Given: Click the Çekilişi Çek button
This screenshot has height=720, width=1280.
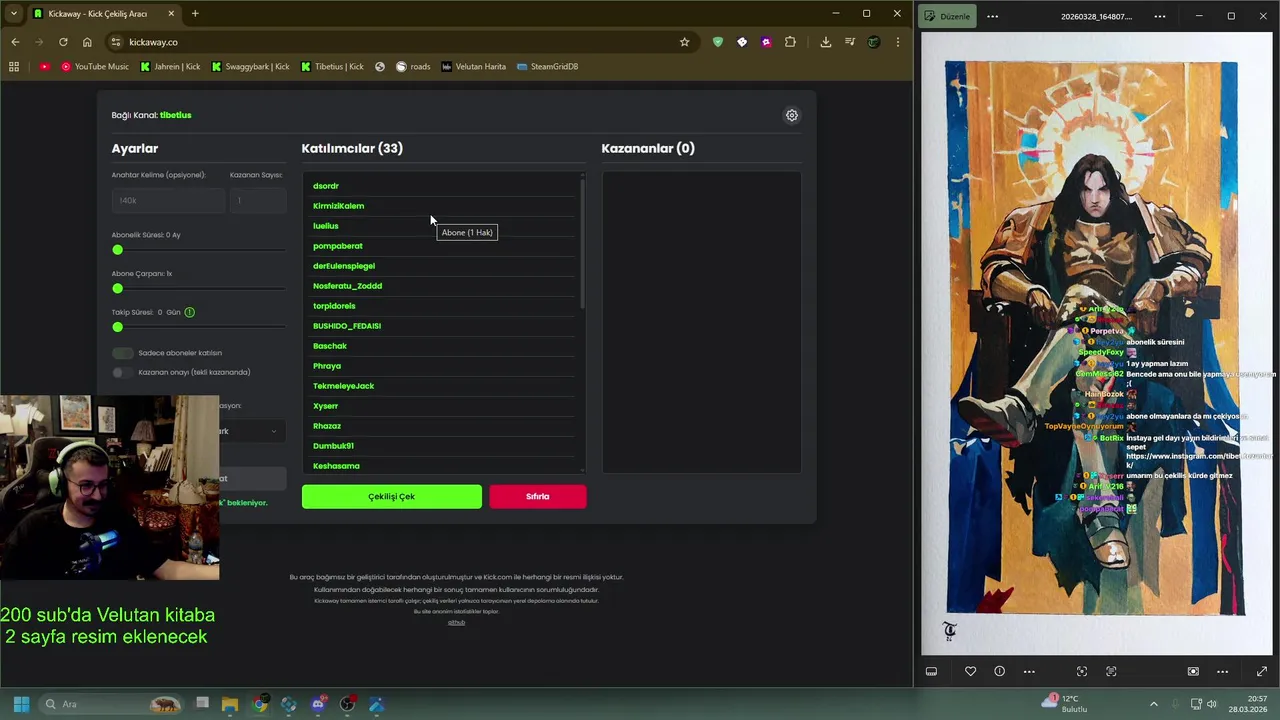Looking at the screenshot, I should click(392, 496).
